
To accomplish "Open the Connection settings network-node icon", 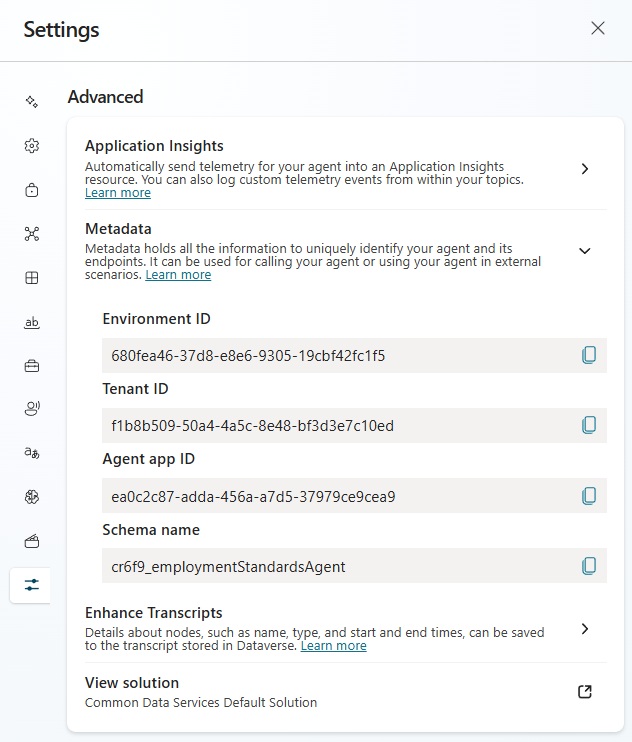I will tap(31, 234).
